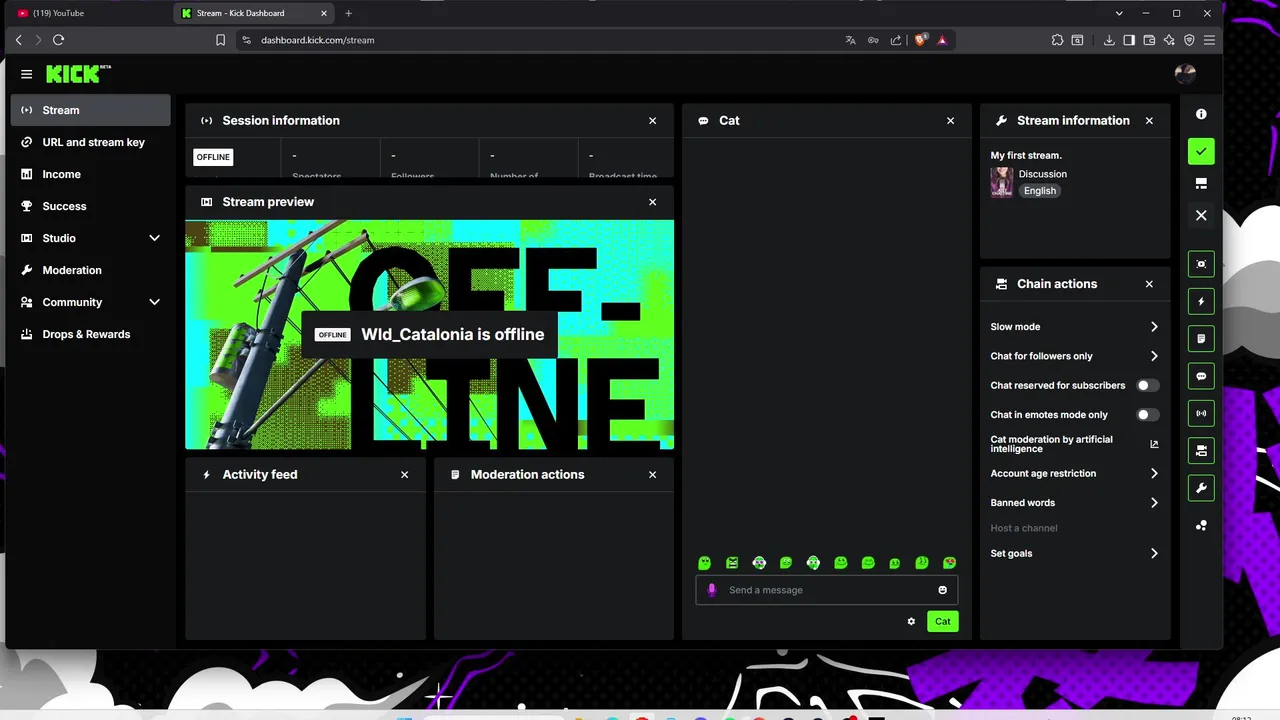The image size is (1280, 720).
Task: Open Banned words settings
Action: 1074,503
